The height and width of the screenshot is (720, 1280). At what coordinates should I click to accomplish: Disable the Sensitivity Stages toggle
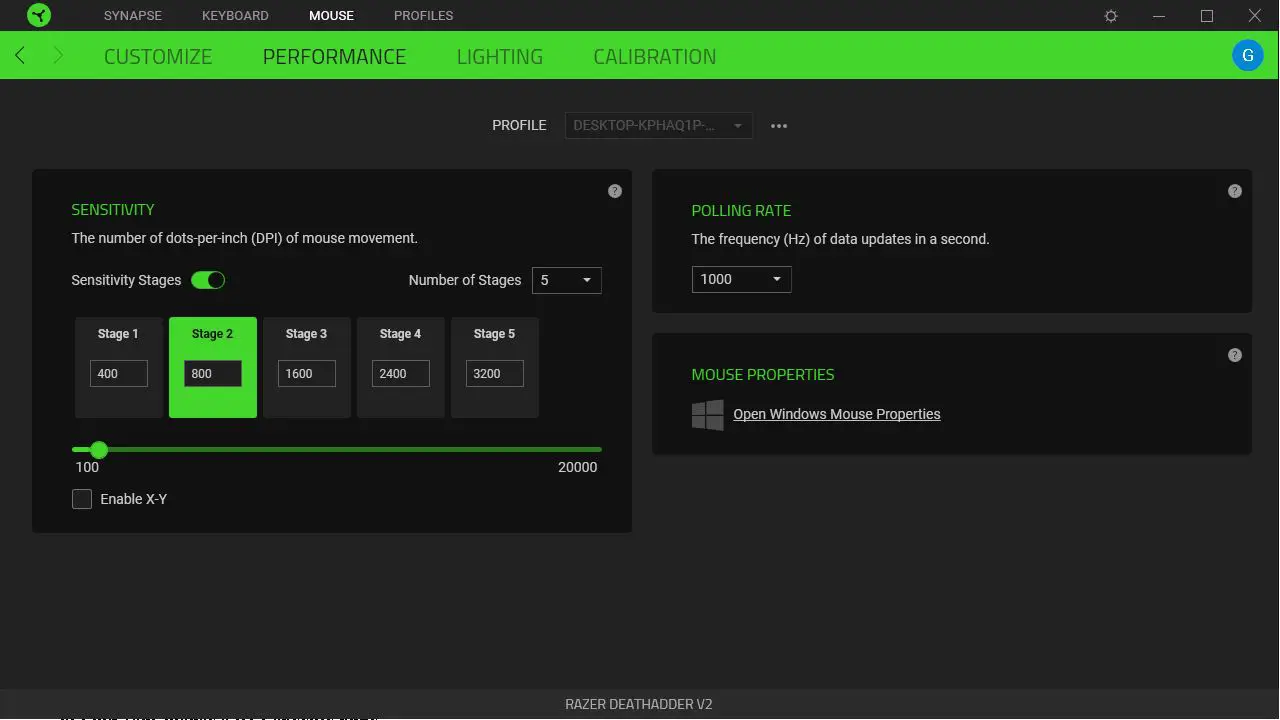[x=208, y=280]
